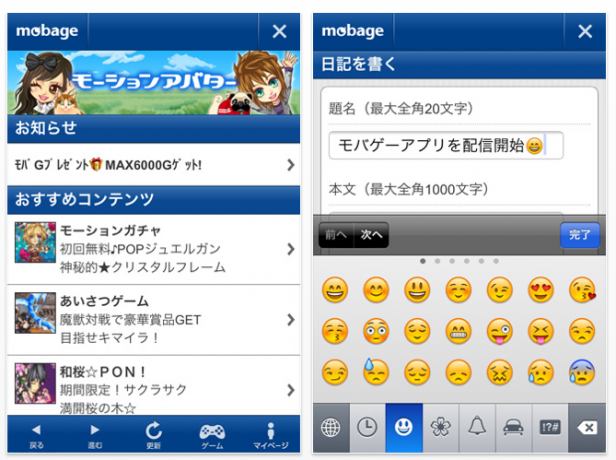Click mobage logo on left screen

pos(47,31)
